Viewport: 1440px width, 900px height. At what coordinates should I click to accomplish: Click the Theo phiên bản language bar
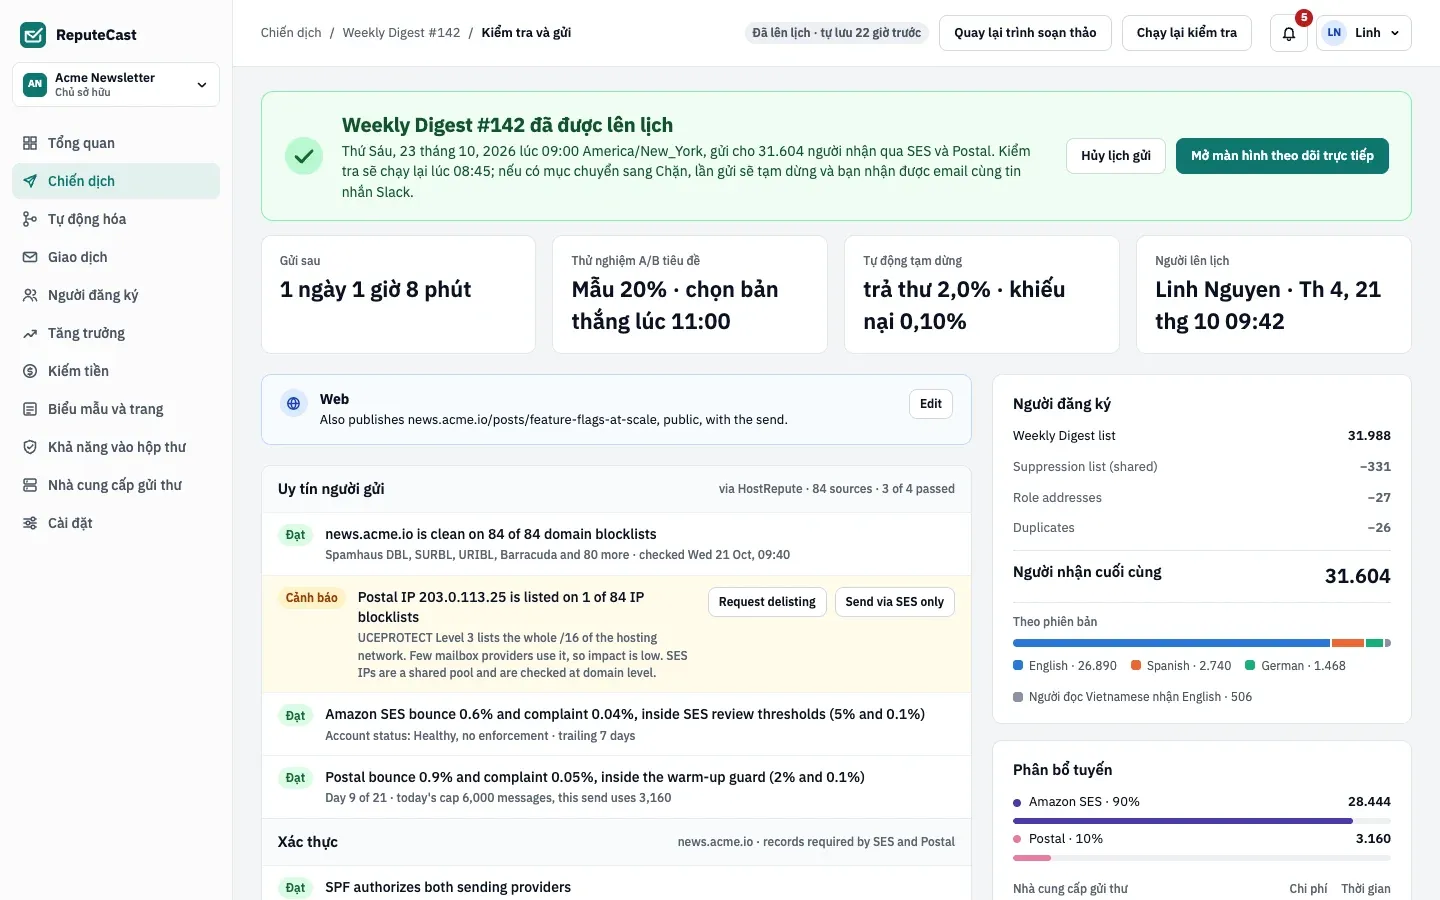1202,643
